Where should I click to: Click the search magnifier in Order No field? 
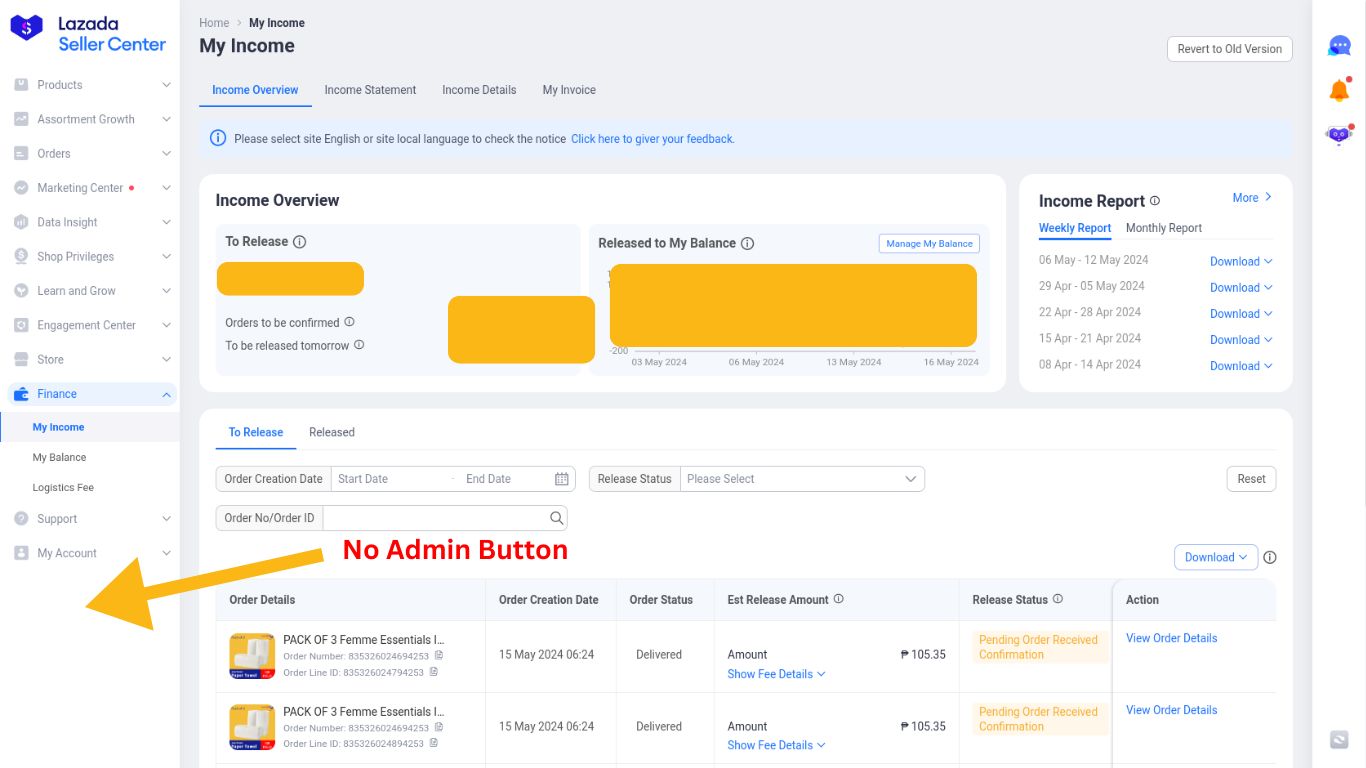[556, 517]
